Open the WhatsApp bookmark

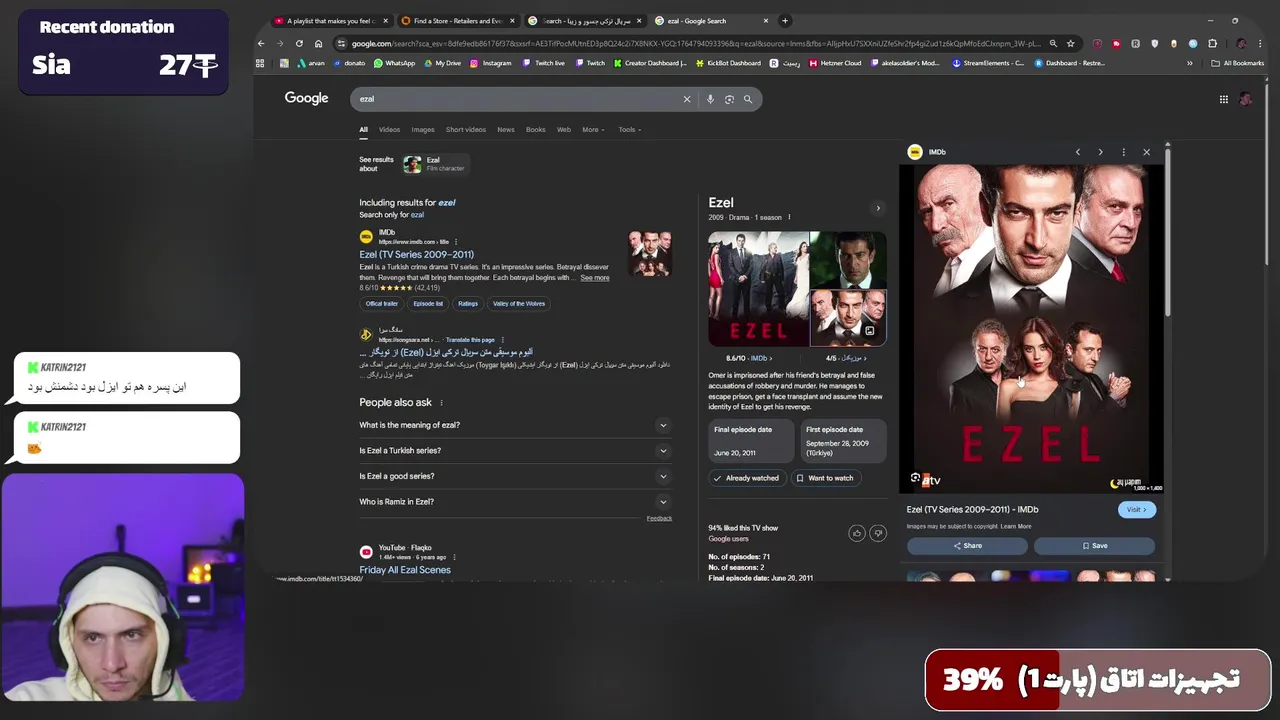click(x=394, y=63)
